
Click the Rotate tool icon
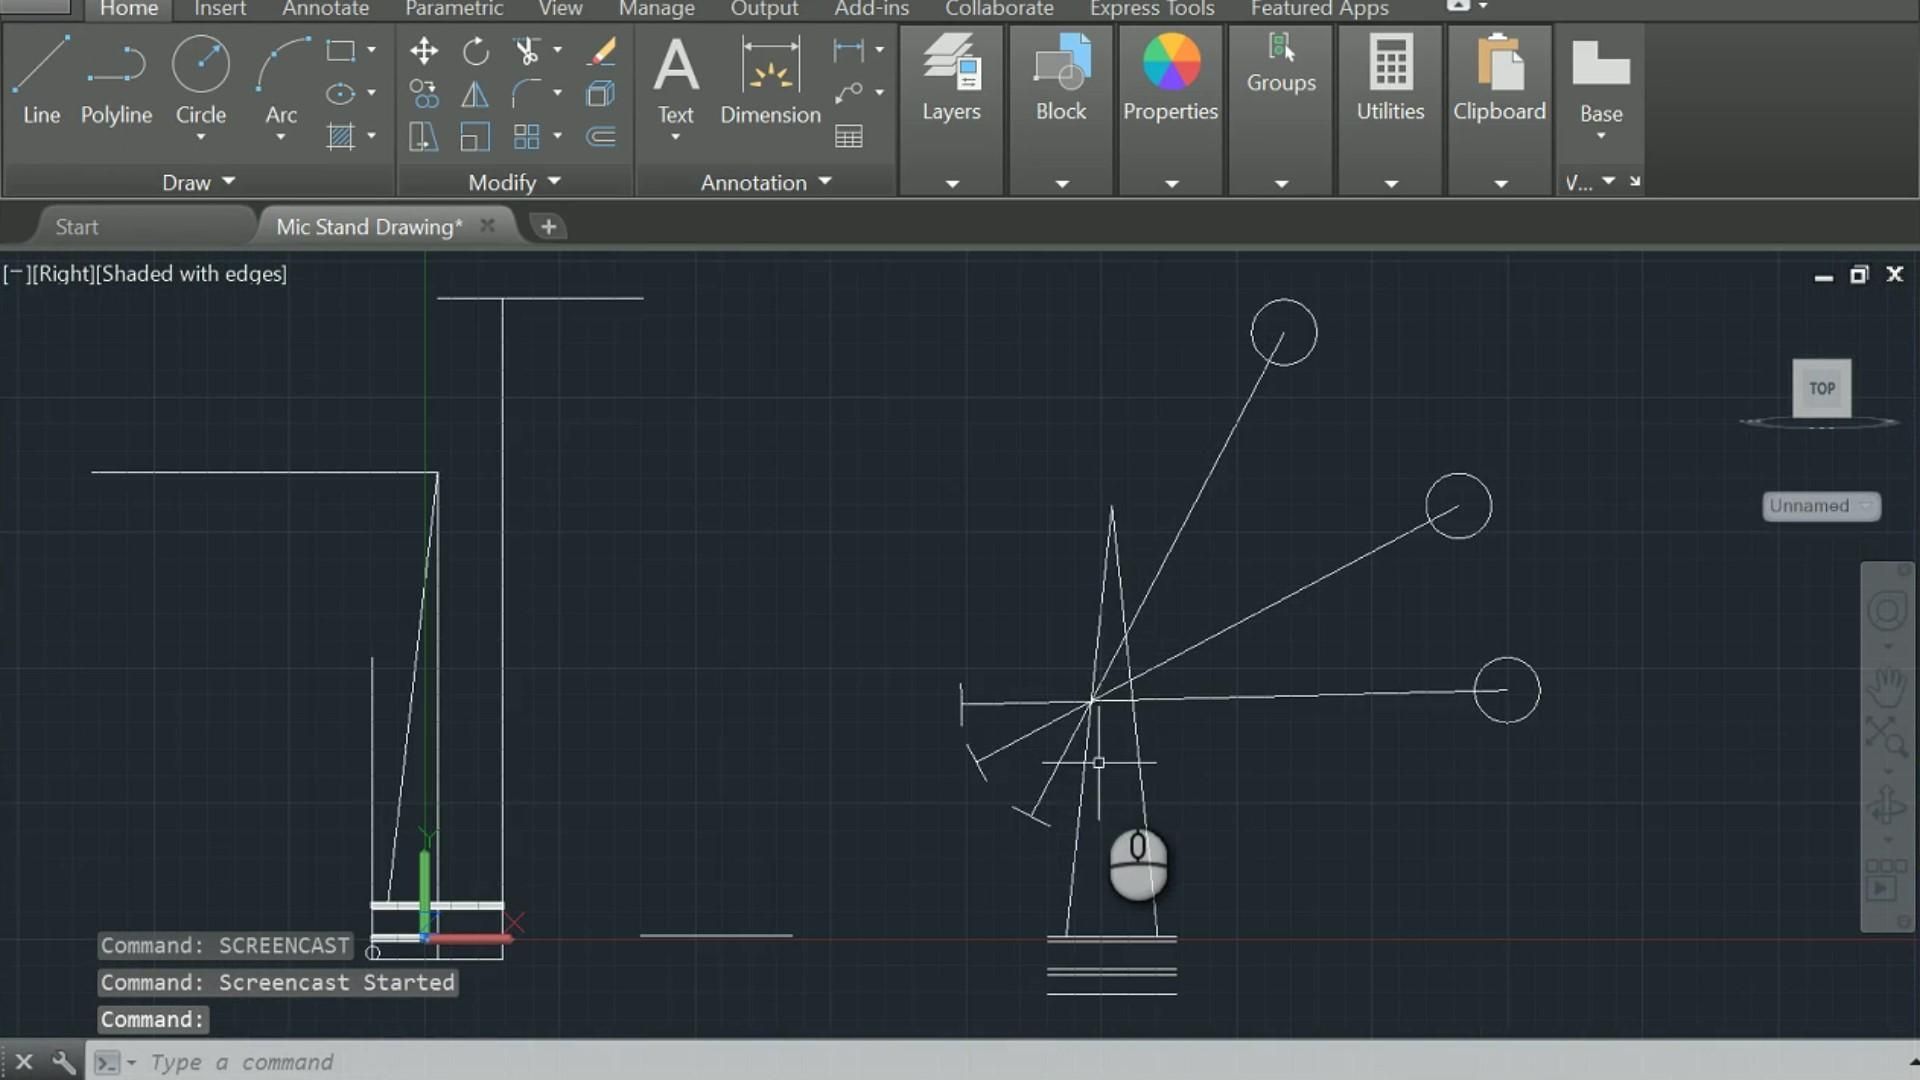click(476, 51)
